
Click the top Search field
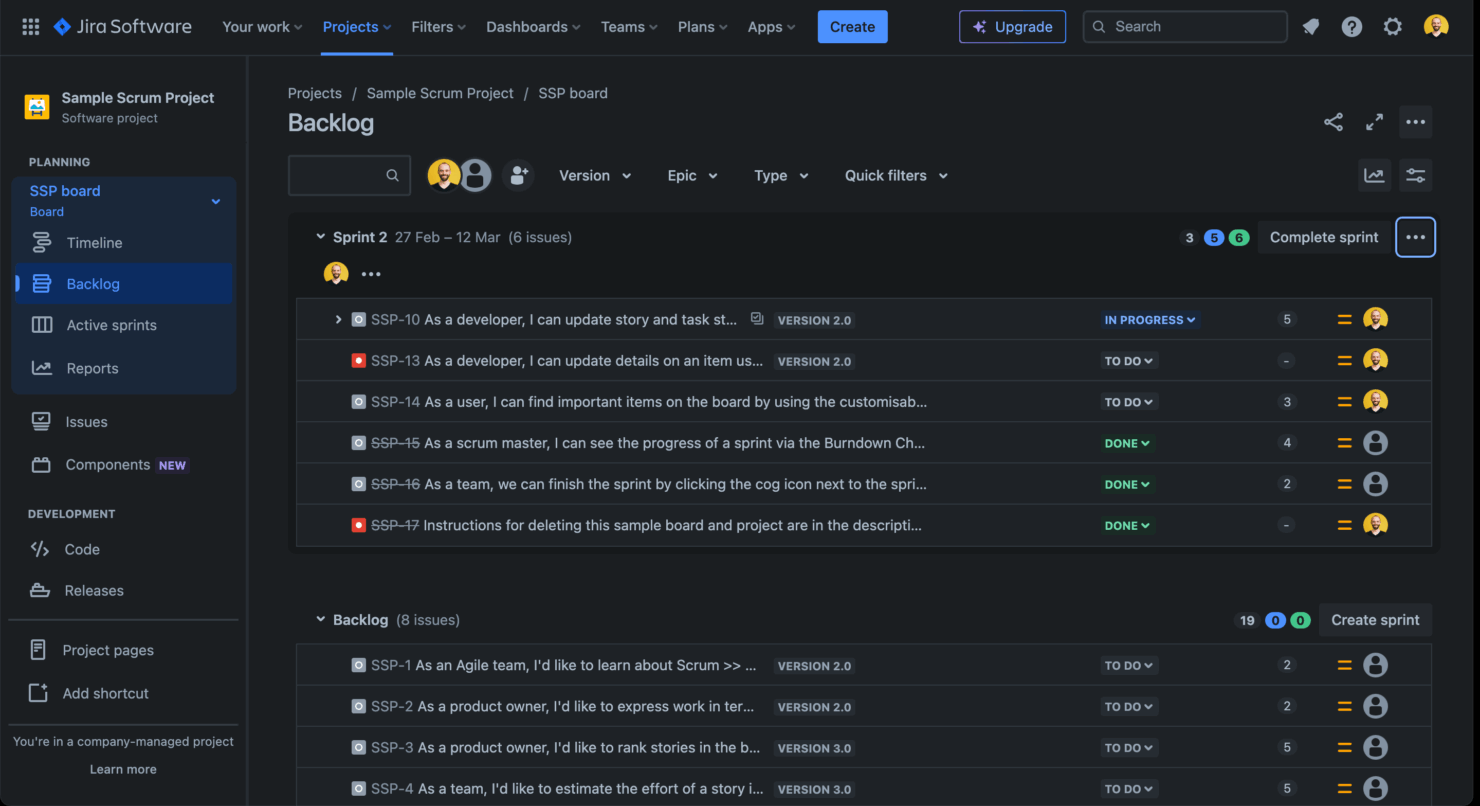1185,27
